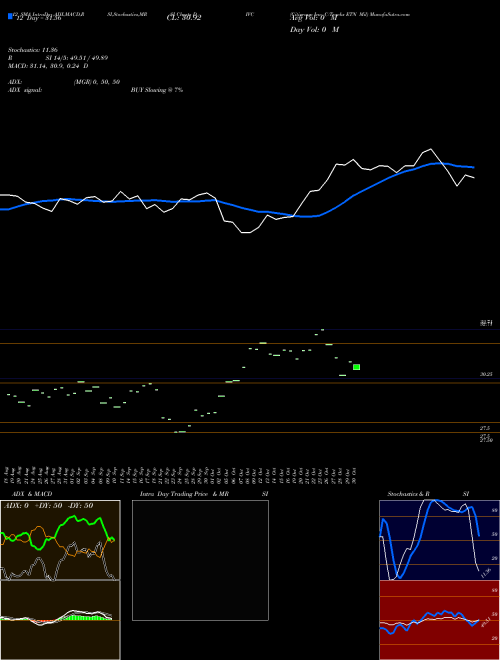This screenshot has width=500, height=660.
Task: Click the 'Intra Day Trading Price & MR' title
Action: coord(184,494)
